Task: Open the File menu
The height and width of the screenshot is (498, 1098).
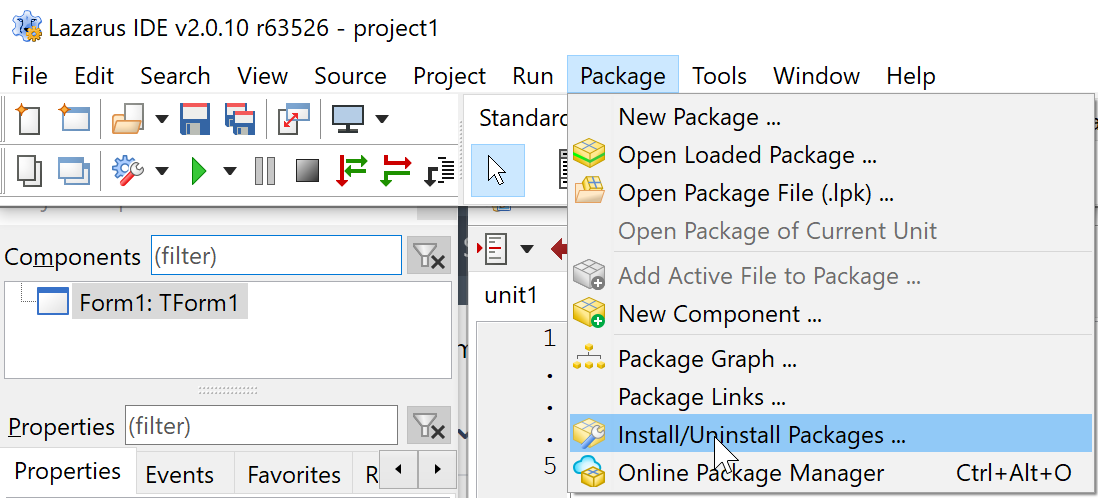Action: point(29,76)
